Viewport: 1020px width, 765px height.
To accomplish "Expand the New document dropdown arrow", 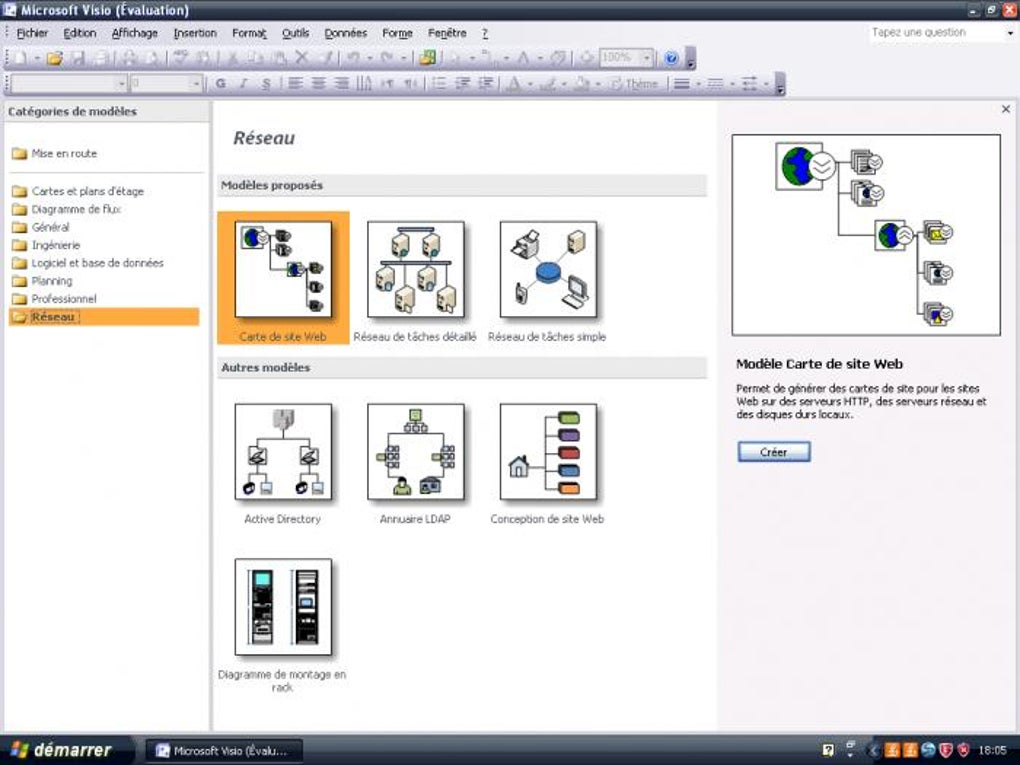I will (x=37, y=59).
